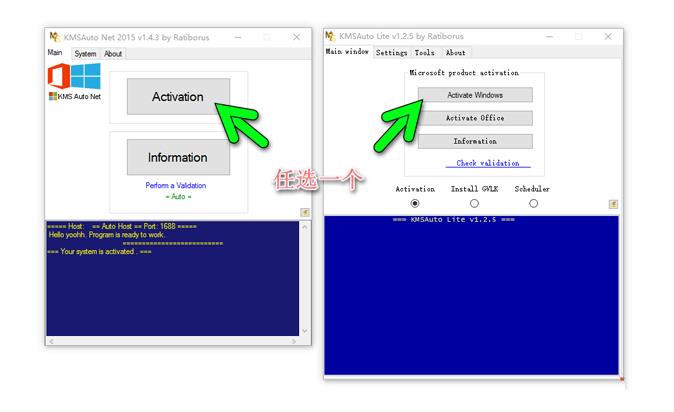Image resolution: width=674 pixels, height=412 pixels.
Task: Click left arrow of KMSAuto Net horizontal scrollbar
Action: [x=51, y=341]
